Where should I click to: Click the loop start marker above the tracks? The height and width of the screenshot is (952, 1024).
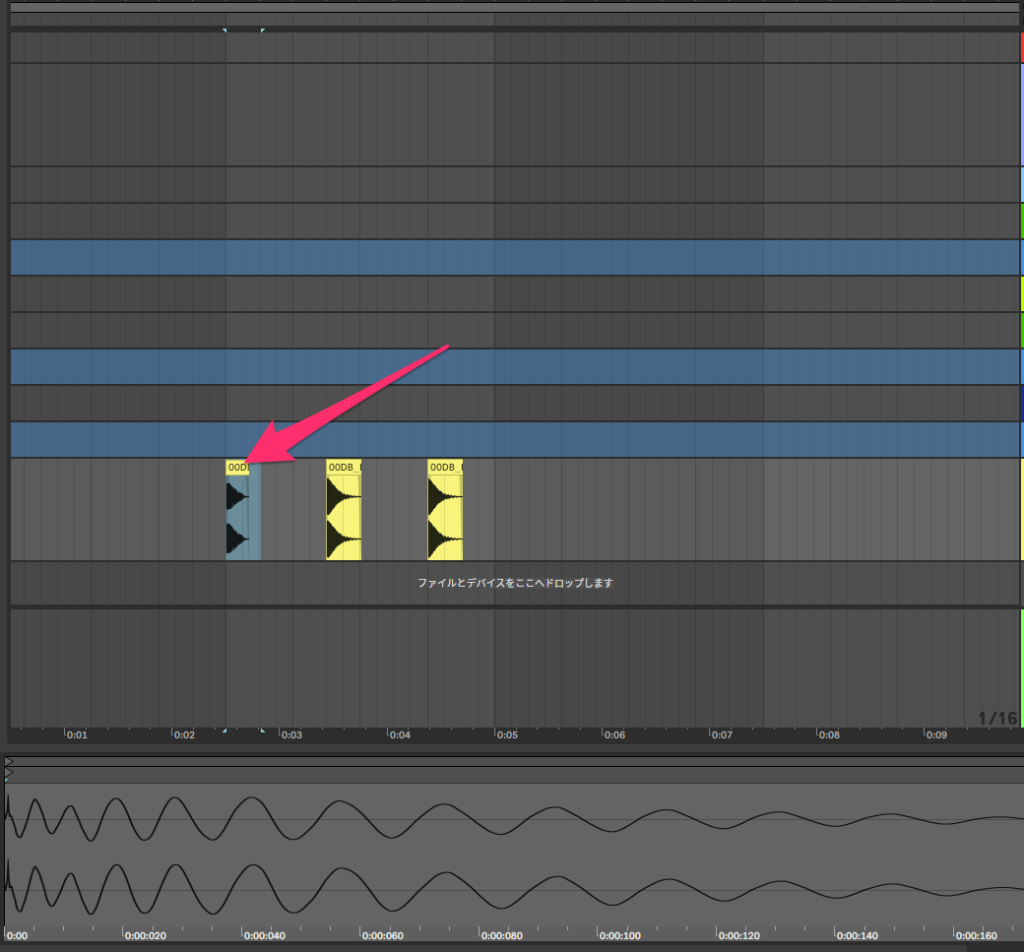(x=225, y=31)
